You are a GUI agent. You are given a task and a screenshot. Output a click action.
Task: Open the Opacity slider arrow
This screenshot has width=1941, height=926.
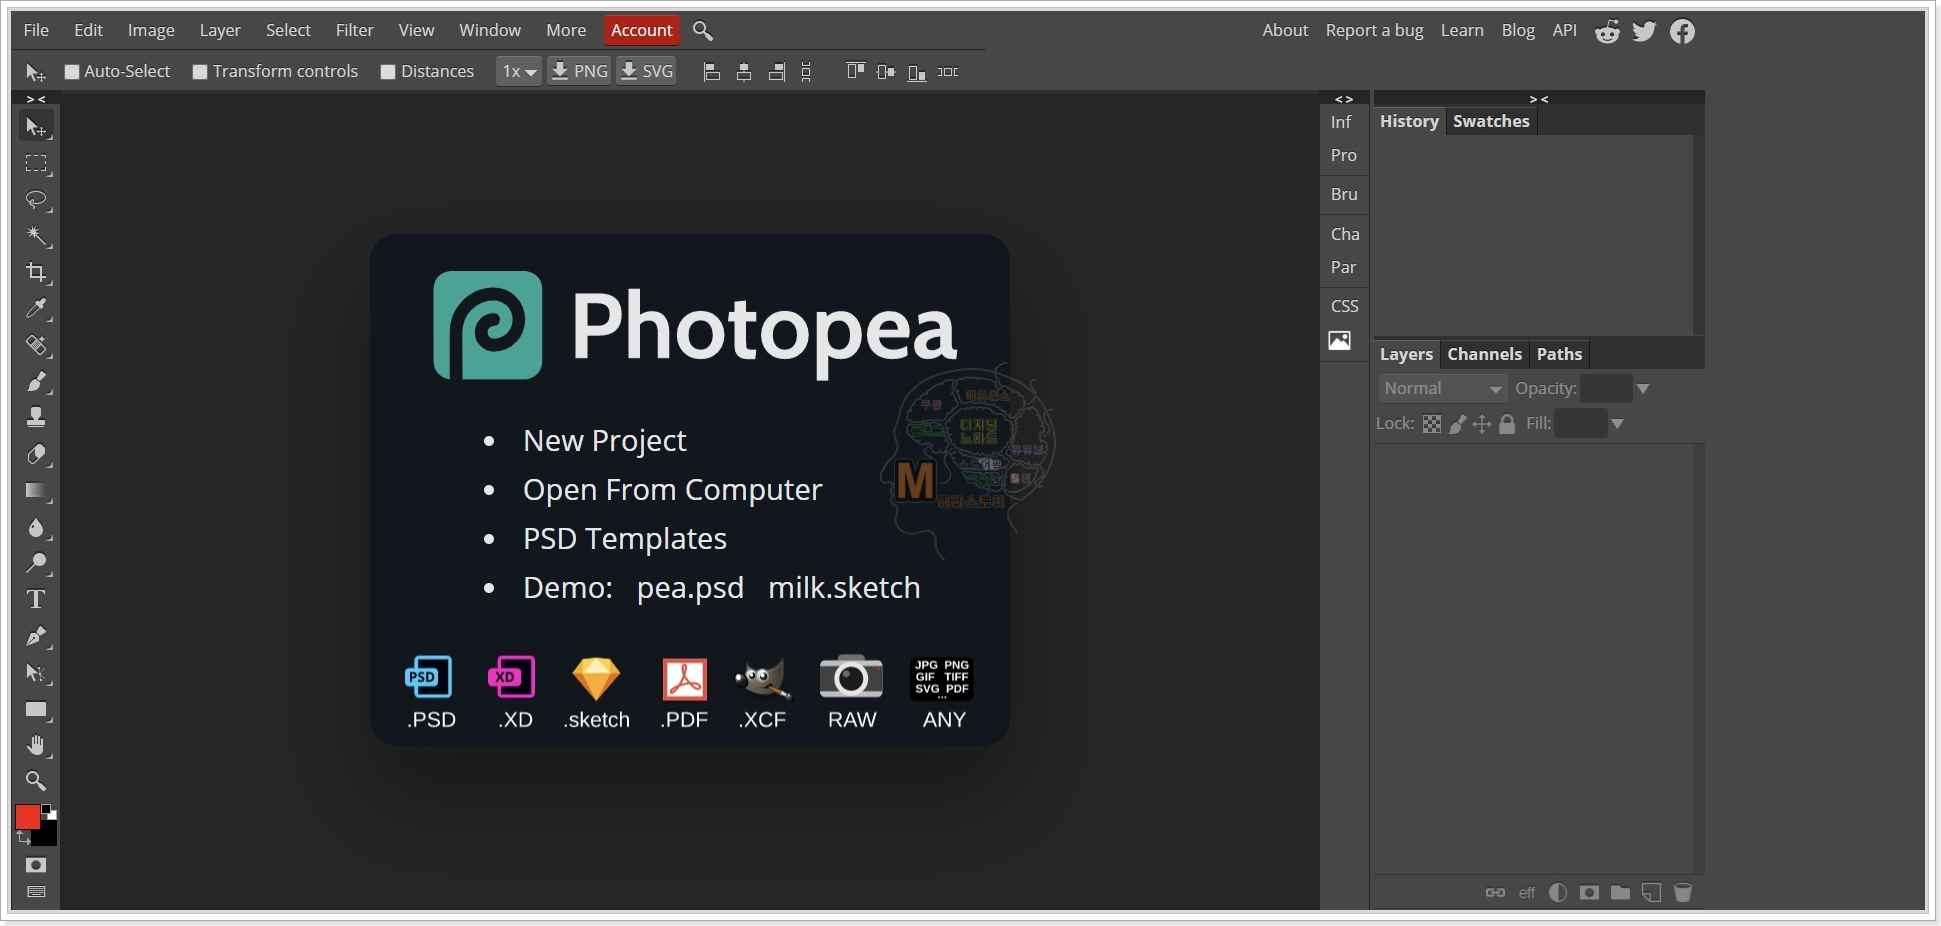coord(1642,389)
